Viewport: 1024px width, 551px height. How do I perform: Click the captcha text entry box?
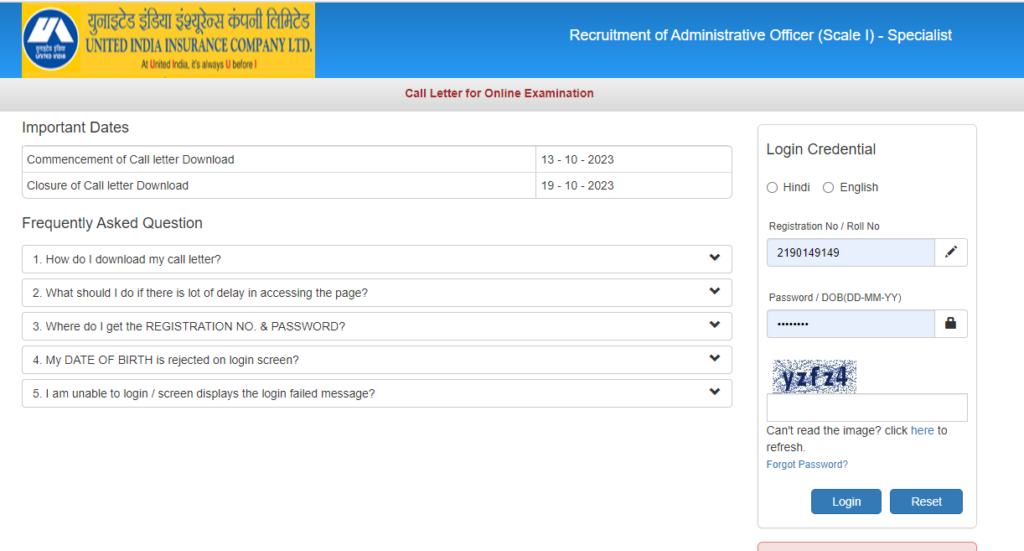pos(867,407)
